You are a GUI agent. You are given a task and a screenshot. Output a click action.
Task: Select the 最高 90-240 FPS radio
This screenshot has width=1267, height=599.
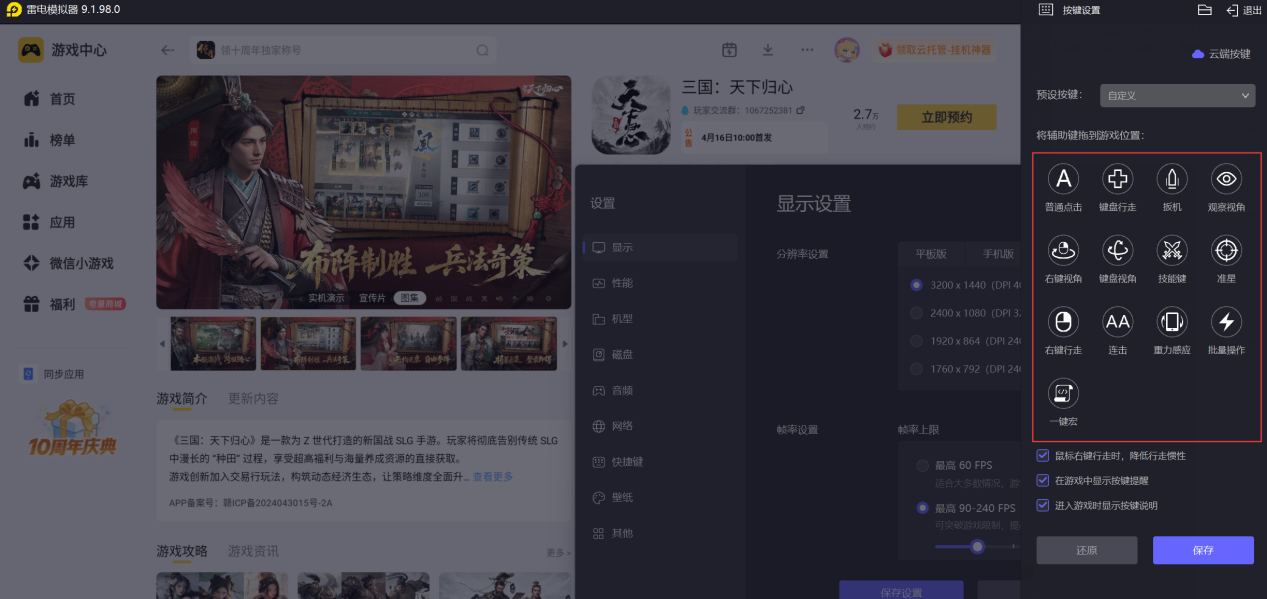(921, 508)
